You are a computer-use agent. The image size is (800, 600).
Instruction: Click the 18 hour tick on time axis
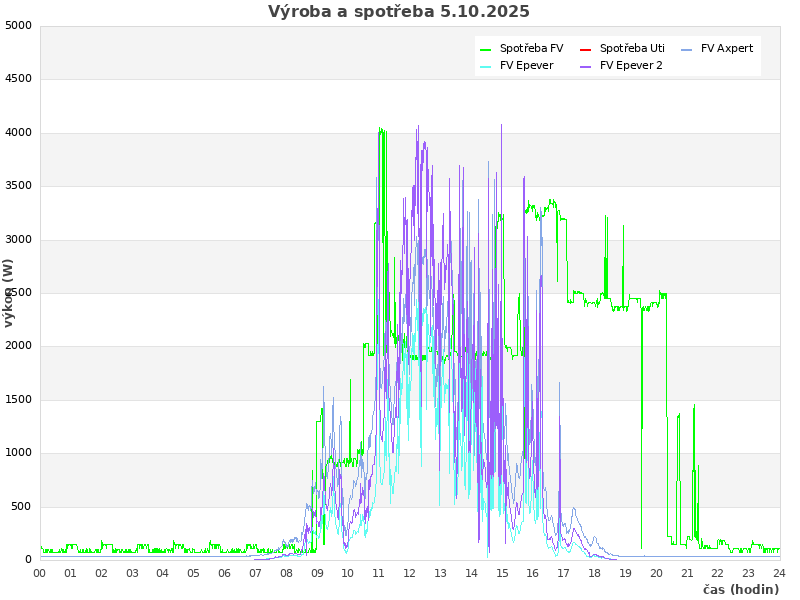click(x=594, y=573)
